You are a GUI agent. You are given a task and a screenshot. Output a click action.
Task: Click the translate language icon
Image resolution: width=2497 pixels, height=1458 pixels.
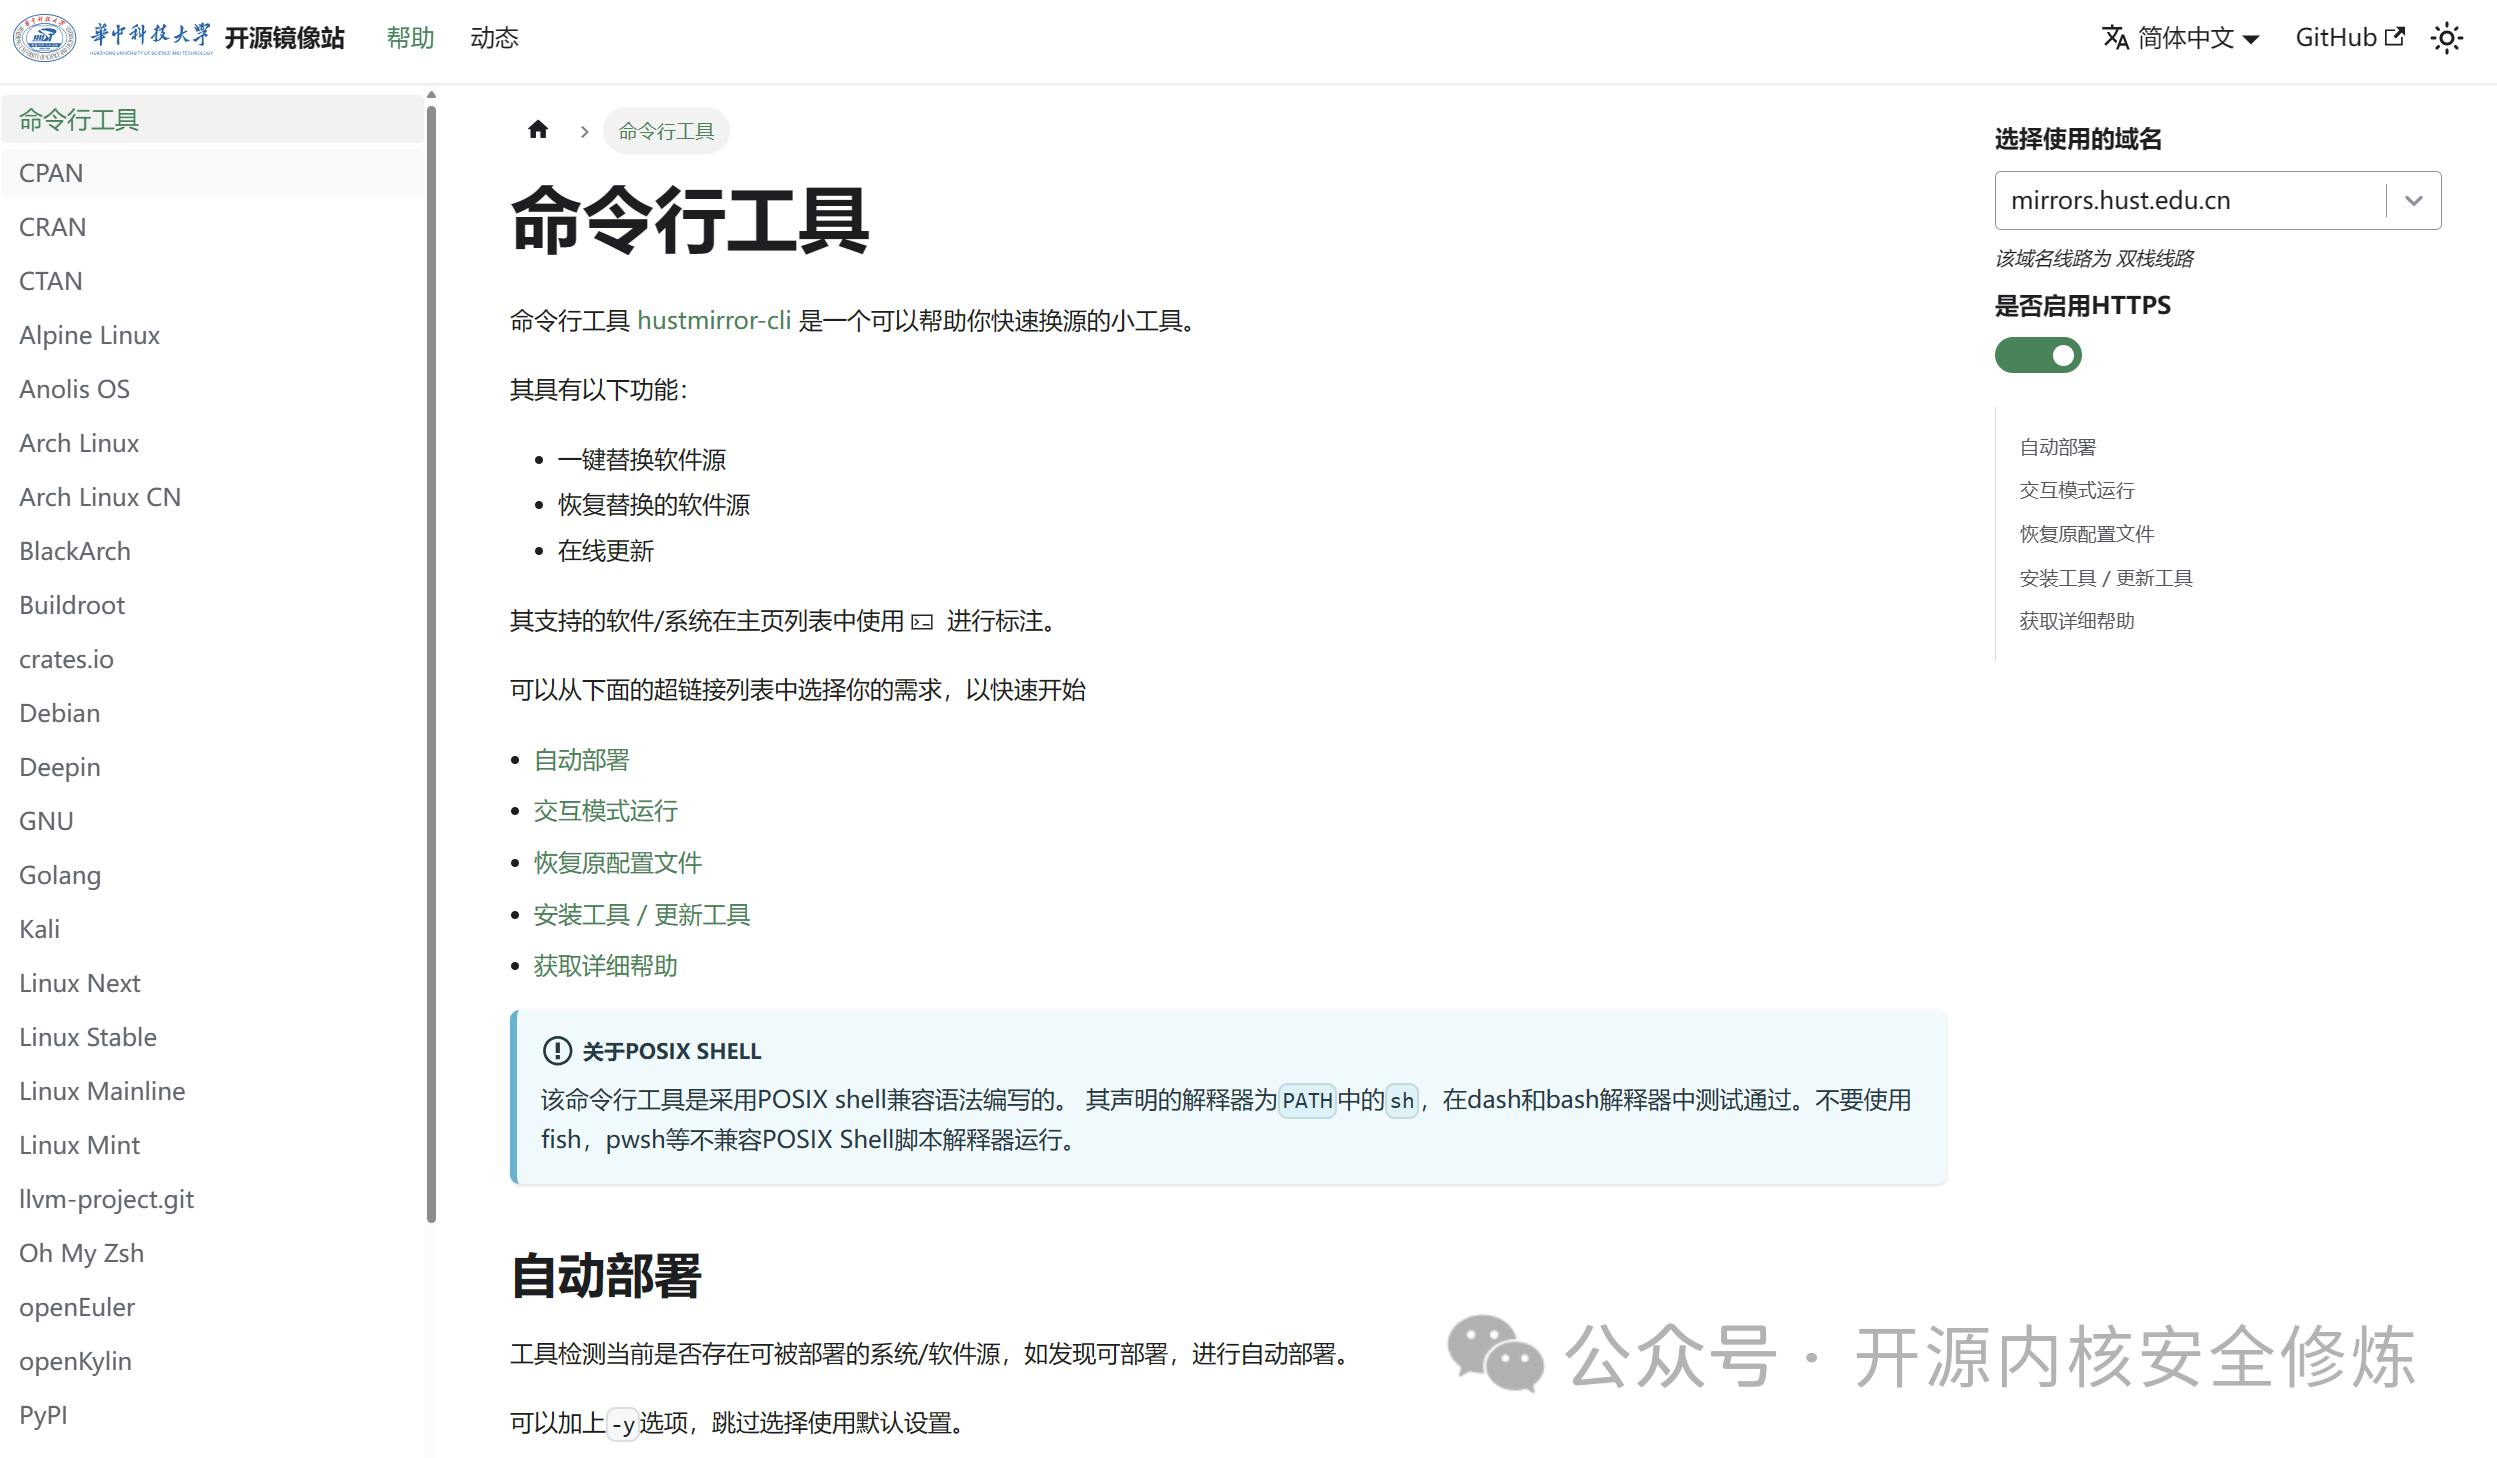tap(2115, 38)
